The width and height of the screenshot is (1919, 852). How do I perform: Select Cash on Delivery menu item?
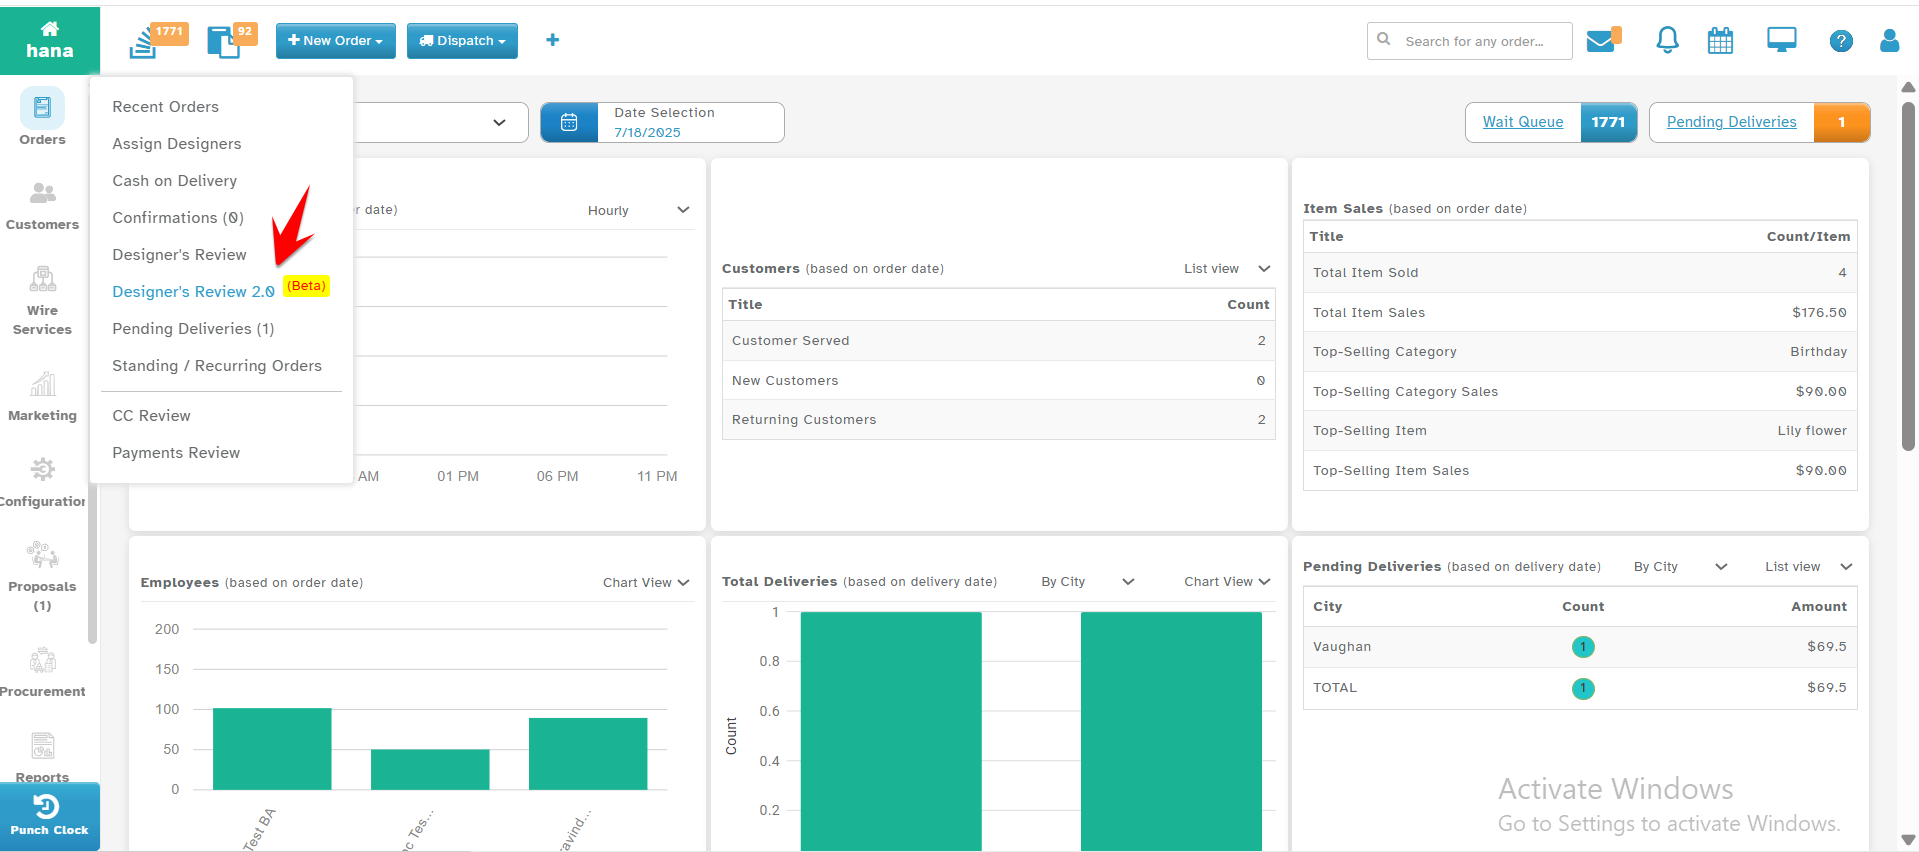coord(175,181)
